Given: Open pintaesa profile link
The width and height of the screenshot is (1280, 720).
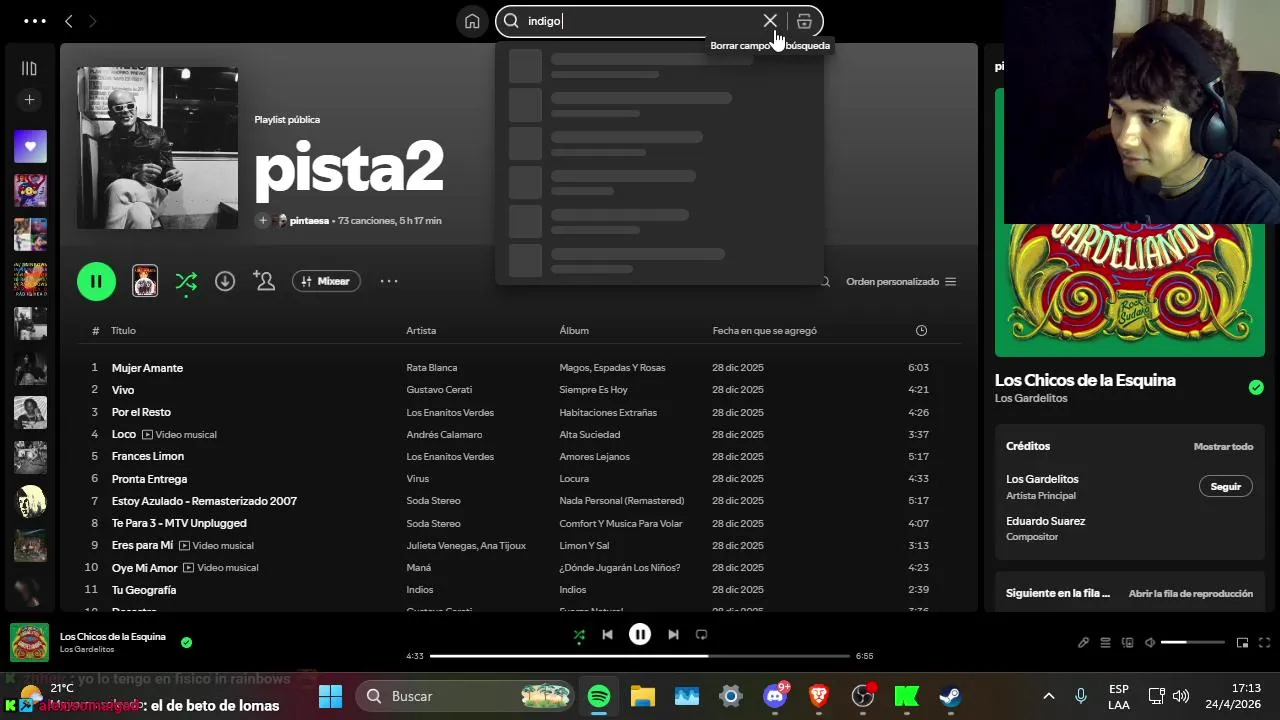Looking at the screenshot, I should point(309,221).
